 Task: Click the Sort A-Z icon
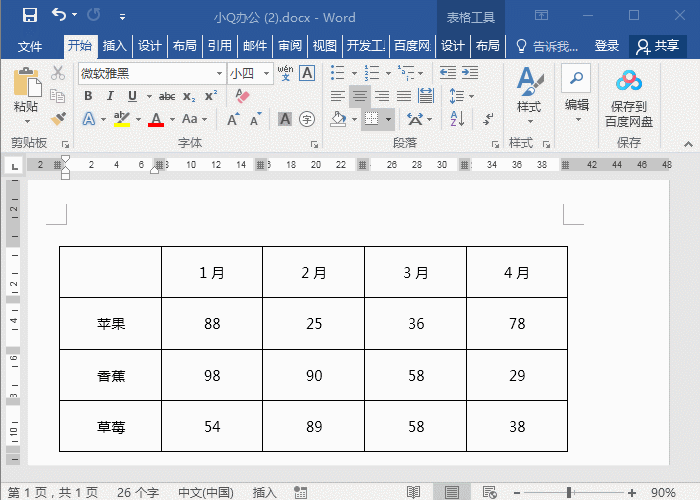coord(457,119)
